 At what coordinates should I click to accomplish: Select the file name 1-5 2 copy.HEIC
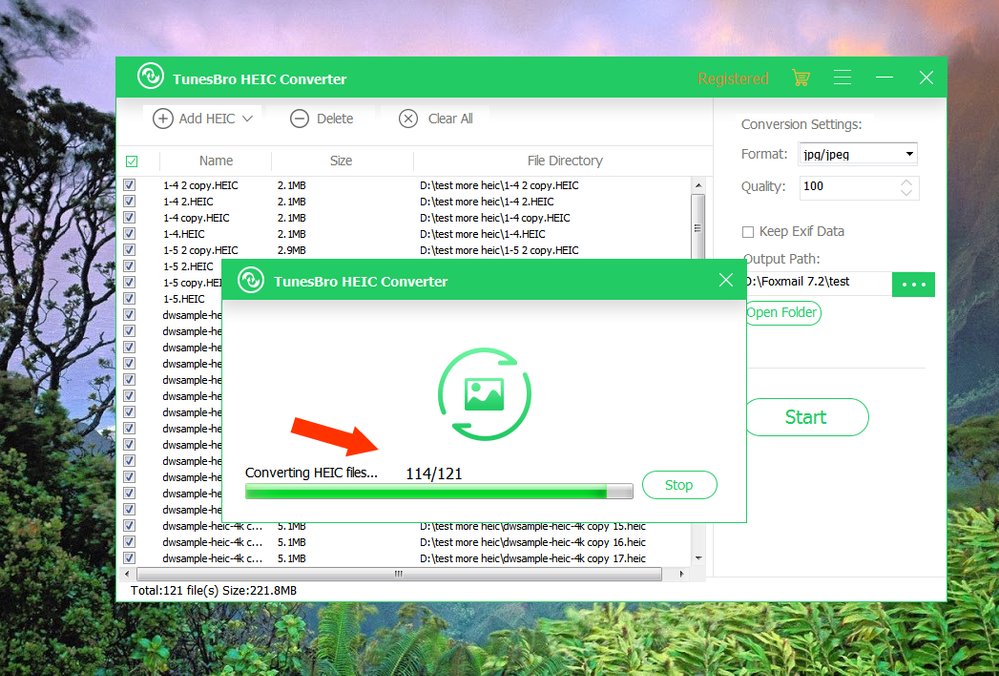point(201,250)
